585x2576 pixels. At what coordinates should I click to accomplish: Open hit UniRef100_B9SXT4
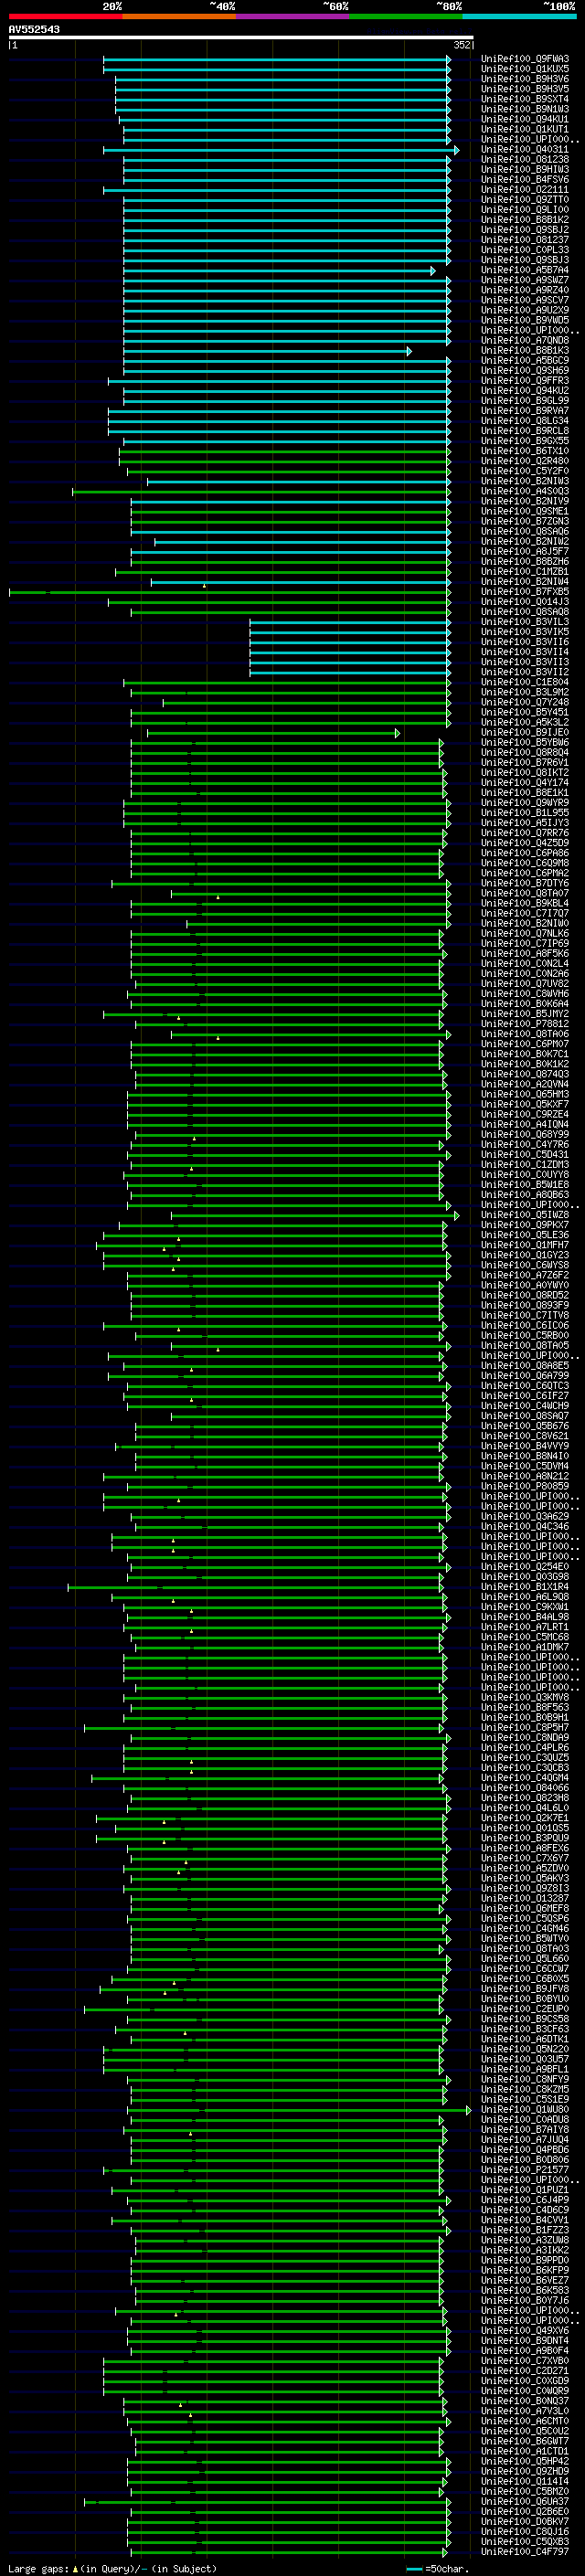click(x=525, y=99)
